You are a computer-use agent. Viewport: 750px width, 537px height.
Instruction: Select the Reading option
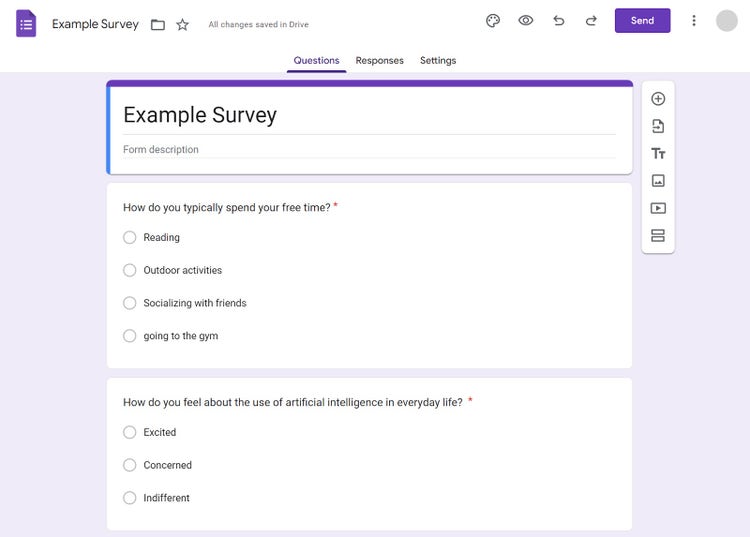click(x=130, y=237)
